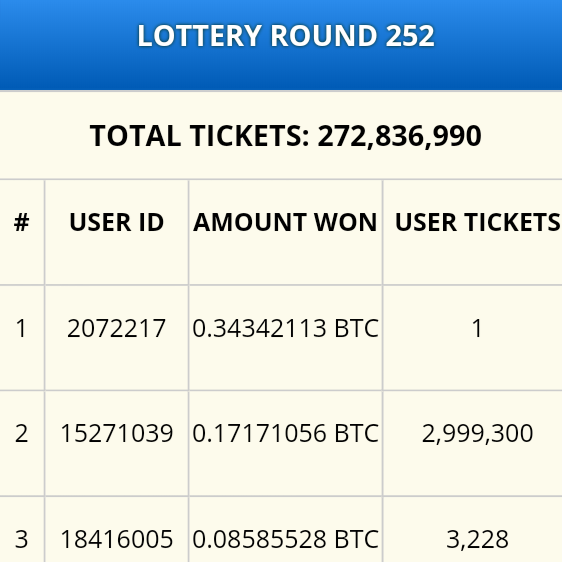Select the TOTAL TICKETS 272,836,990 text
Screen dimensions: 562x562
pos(286,136)
